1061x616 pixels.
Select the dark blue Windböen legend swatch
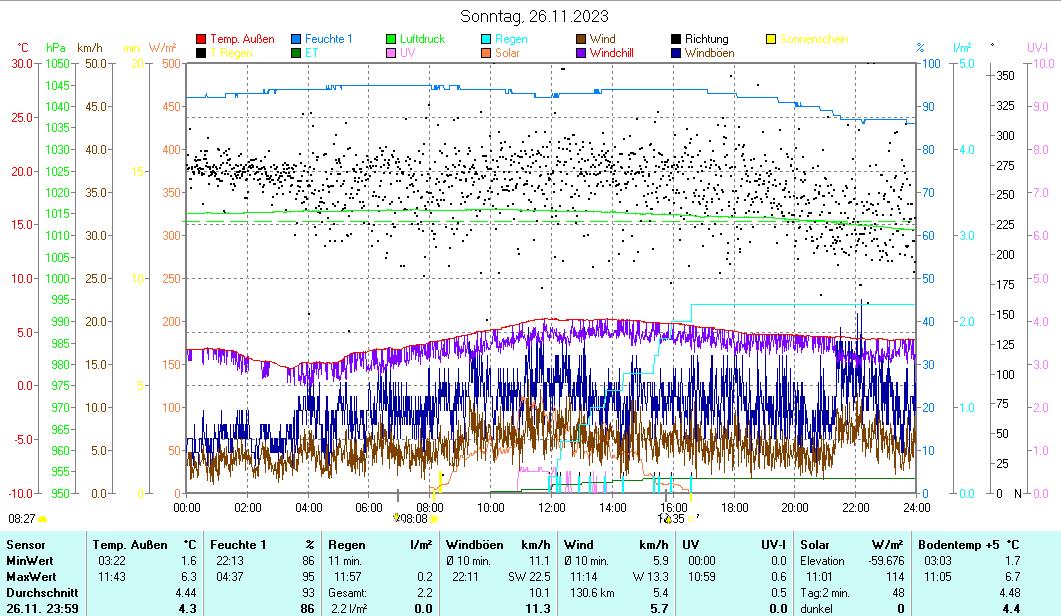tap(675, 53)
